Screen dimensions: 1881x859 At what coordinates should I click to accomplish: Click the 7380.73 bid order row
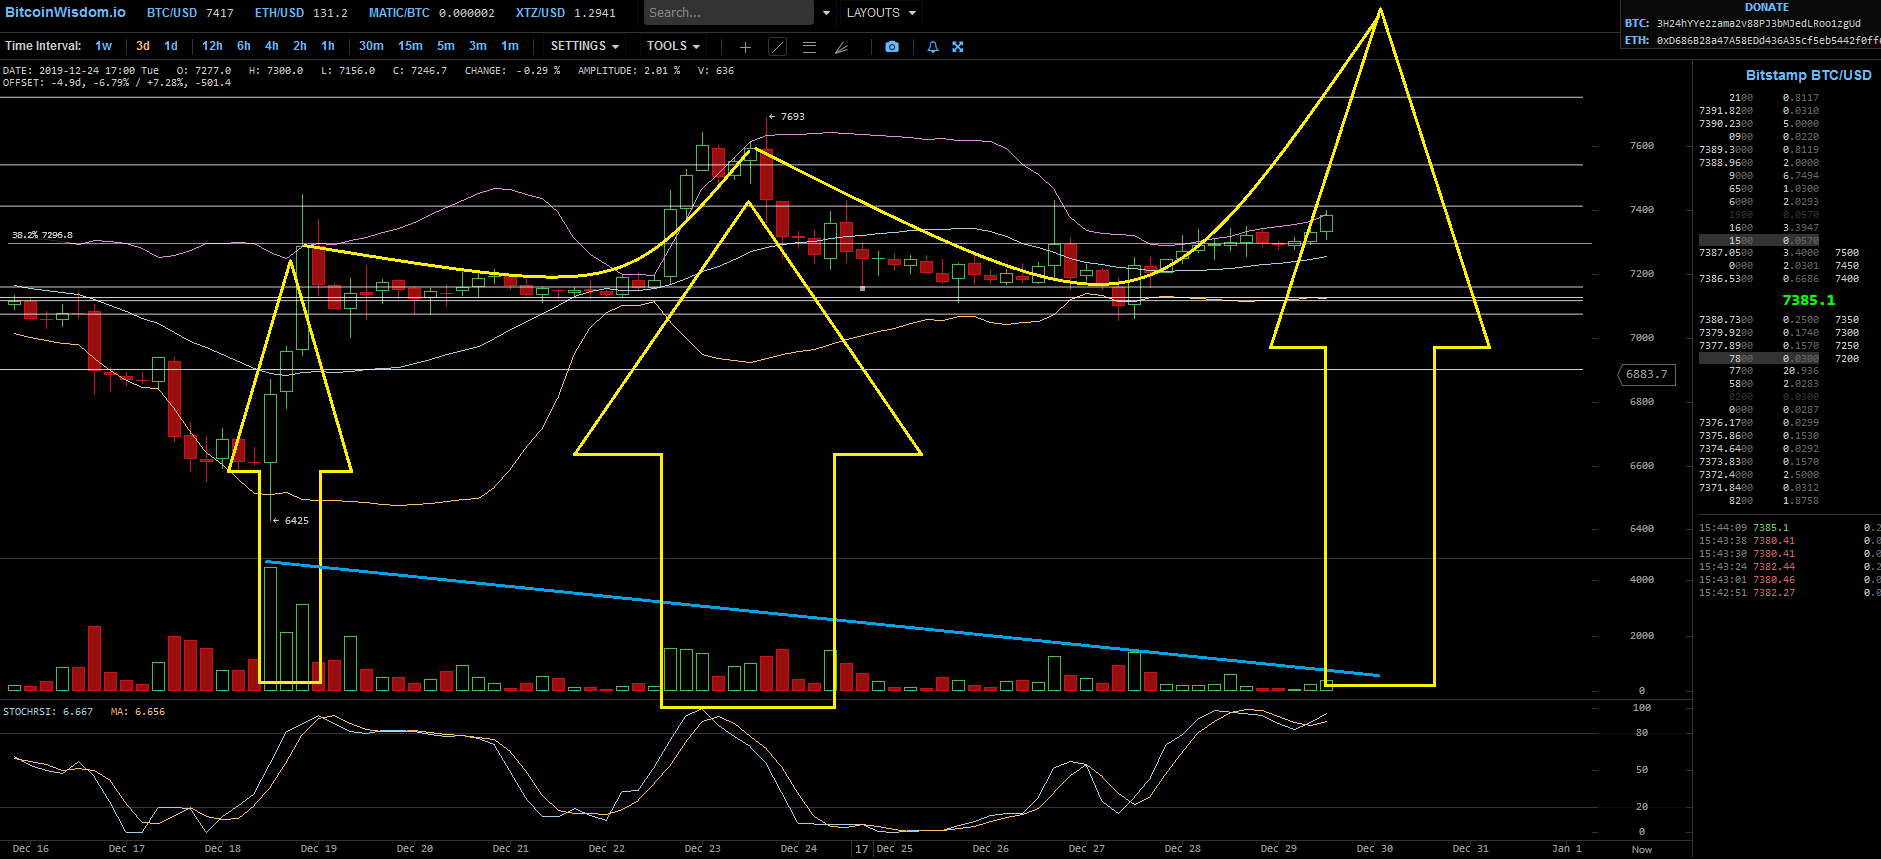(1759, 320)
